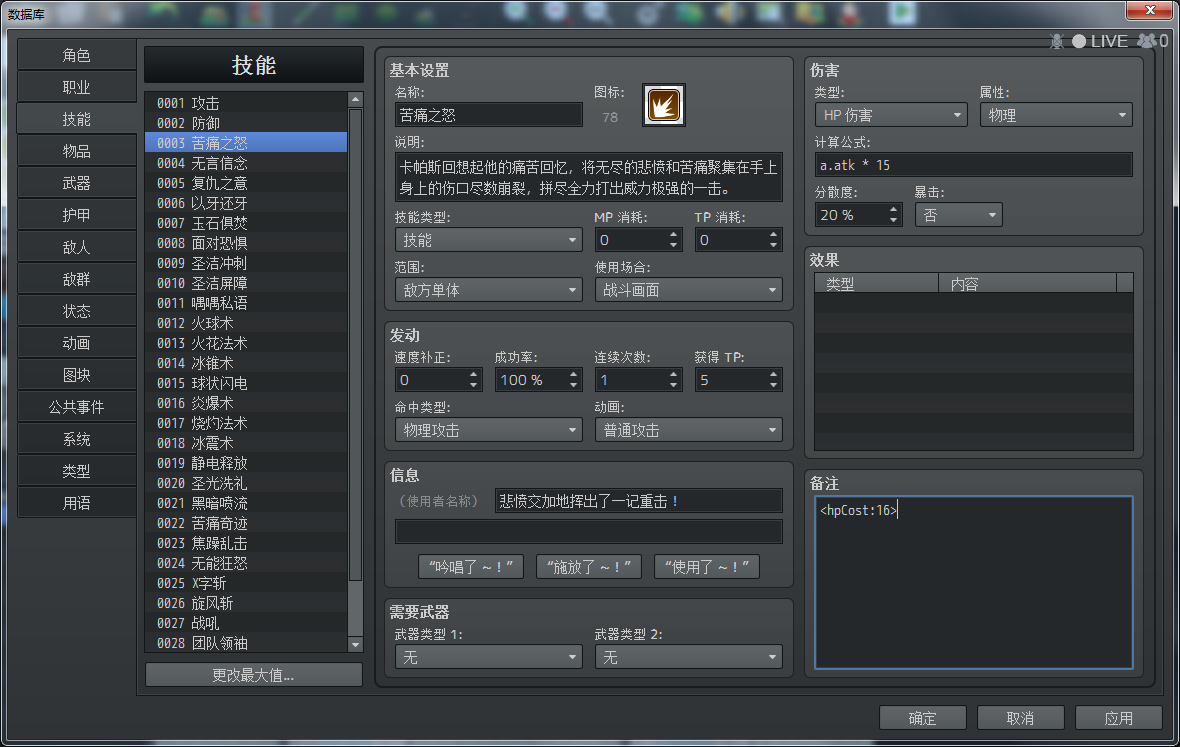Screen dimensions: 1180x747
Task: Select the 类型 tab
Action: tap(76, 471)
